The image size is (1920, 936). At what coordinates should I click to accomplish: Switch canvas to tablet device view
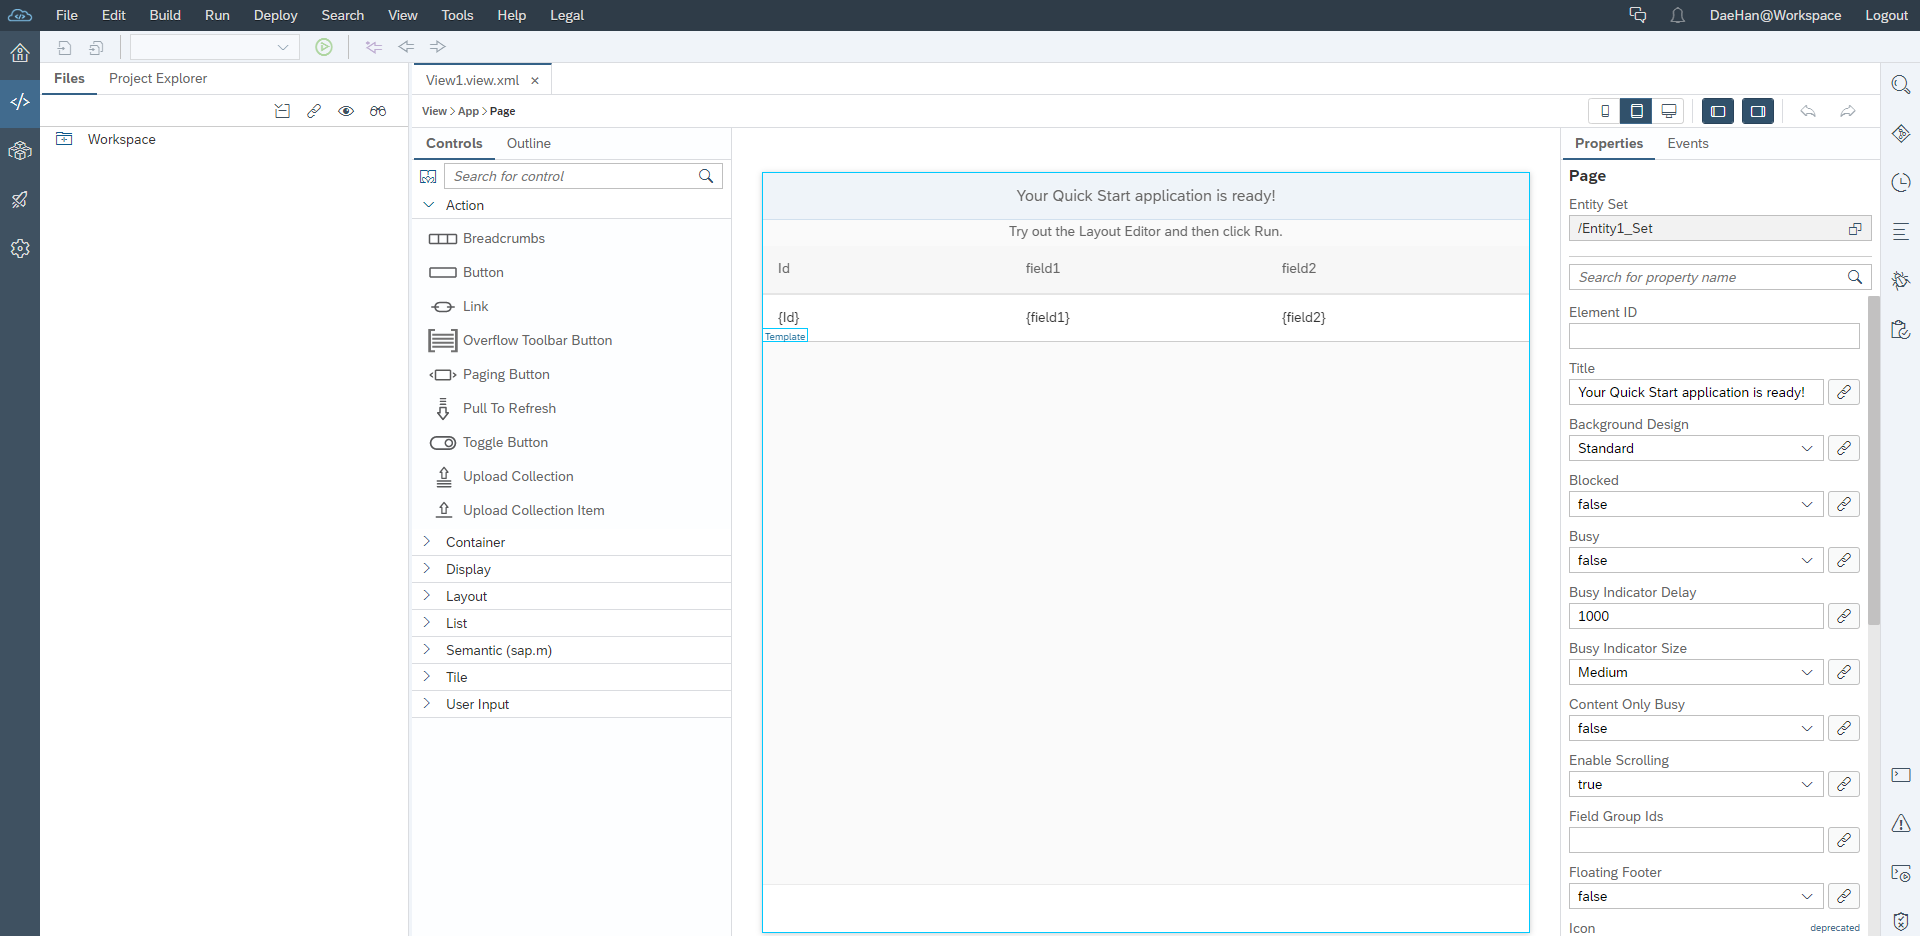coord(1637,111)
